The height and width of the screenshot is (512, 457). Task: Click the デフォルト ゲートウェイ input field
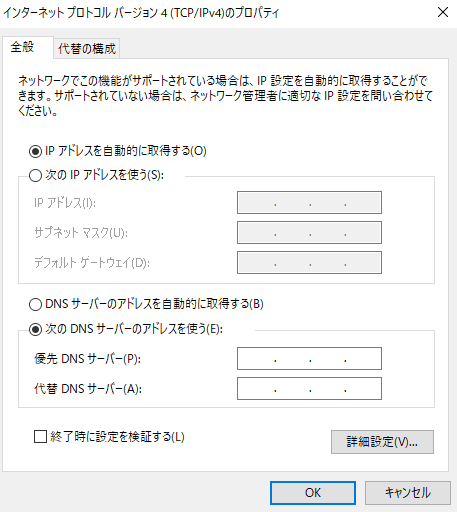pos(309,263)
